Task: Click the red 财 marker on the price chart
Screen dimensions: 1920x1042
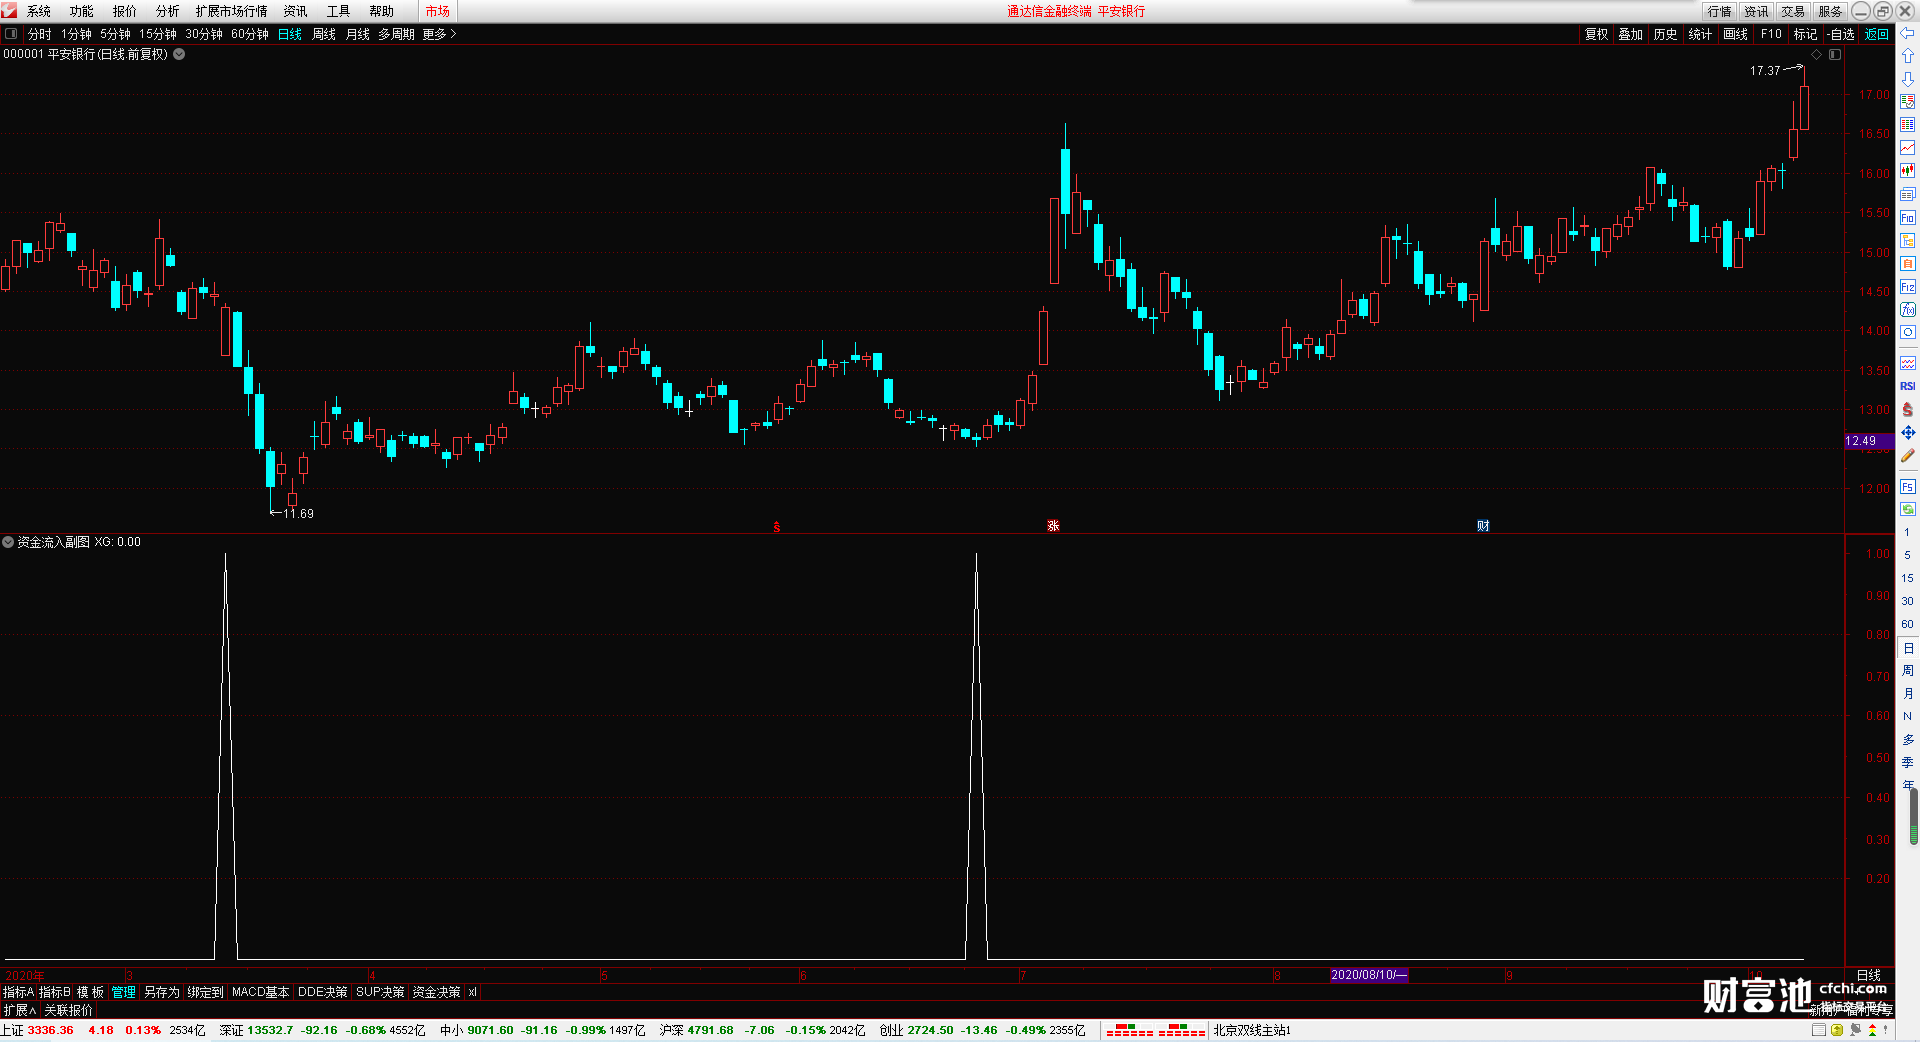Action: (x=1483, y=526)
